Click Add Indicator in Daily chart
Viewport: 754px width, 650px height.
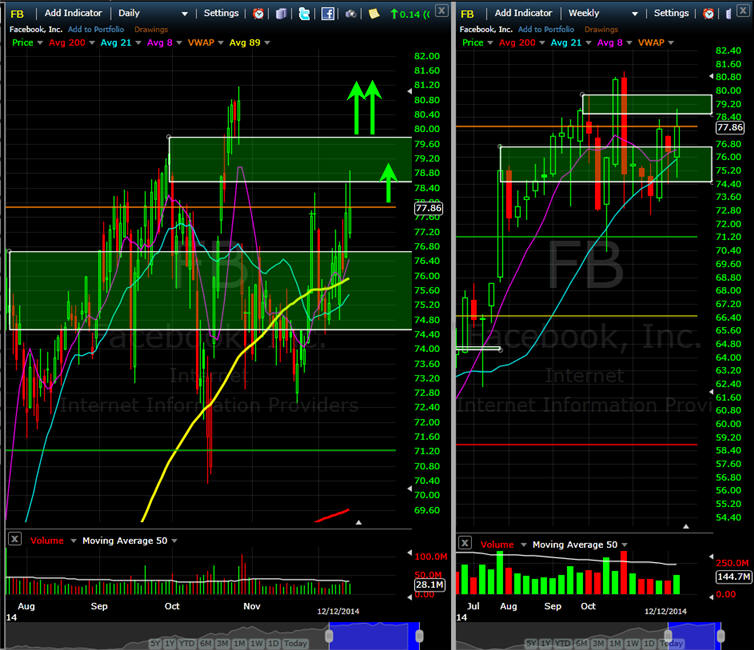73,13
